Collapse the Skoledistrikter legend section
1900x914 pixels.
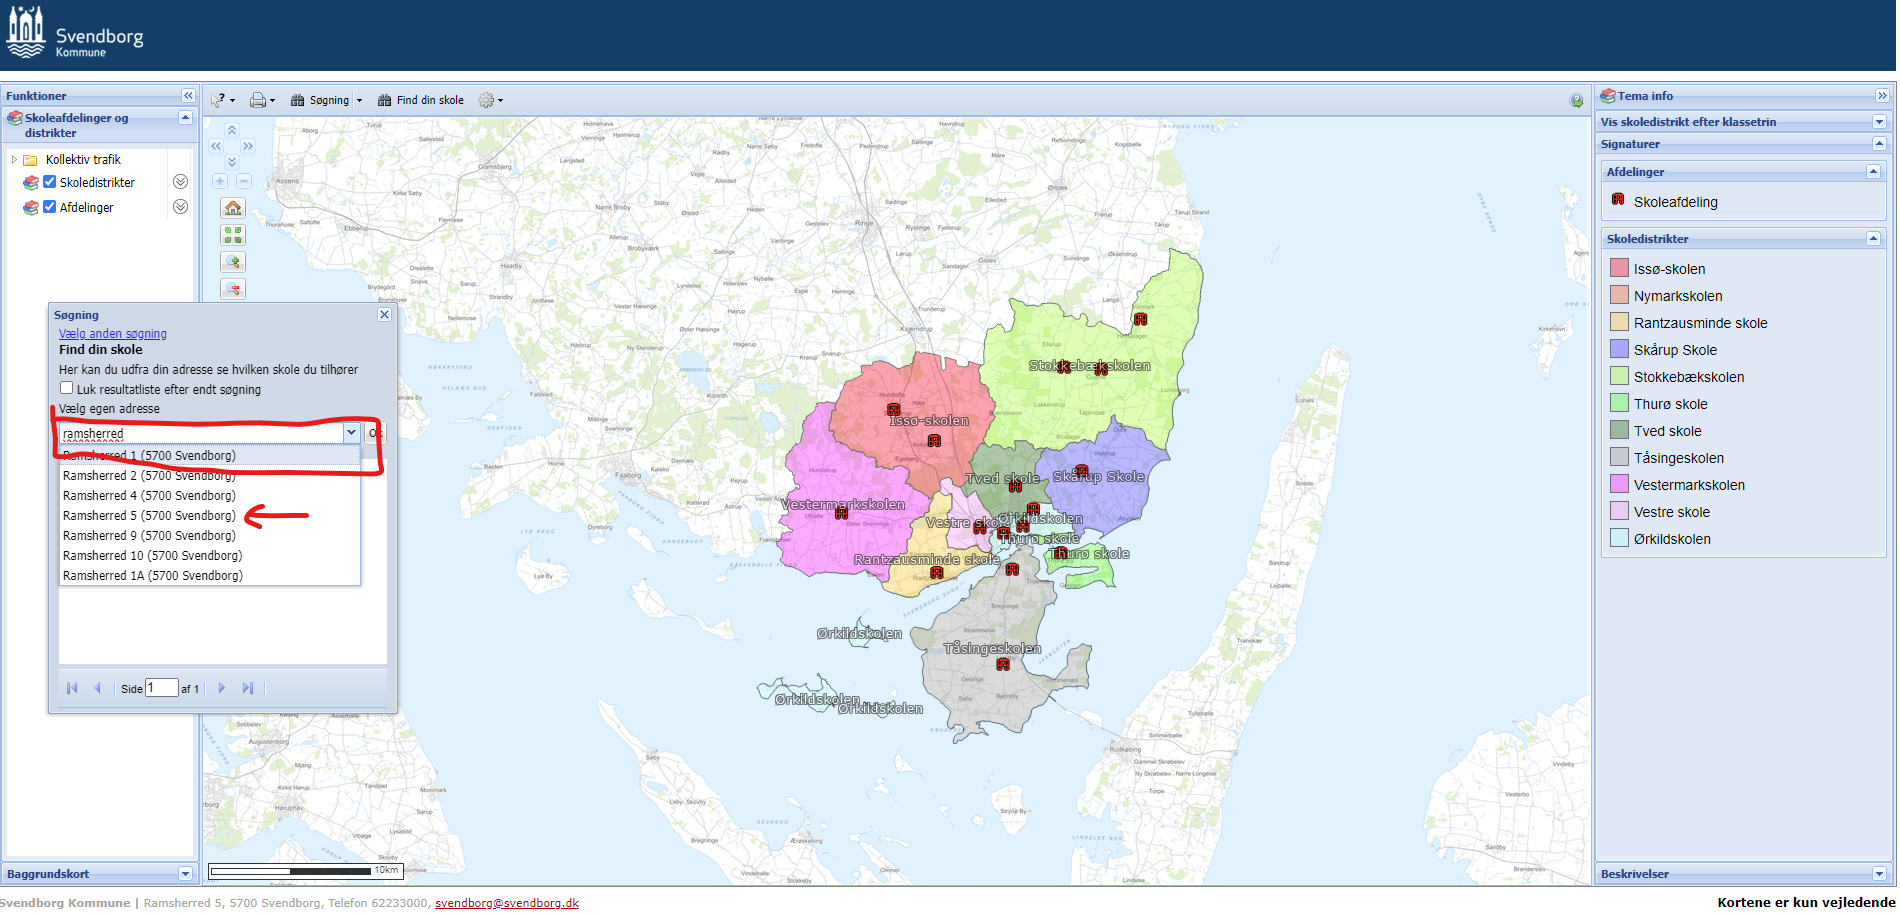tap(1874, 238)
